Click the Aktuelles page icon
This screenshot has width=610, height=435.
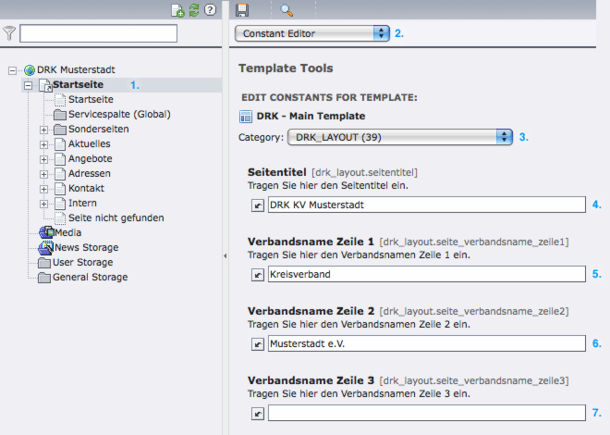[x=60, y=144]
